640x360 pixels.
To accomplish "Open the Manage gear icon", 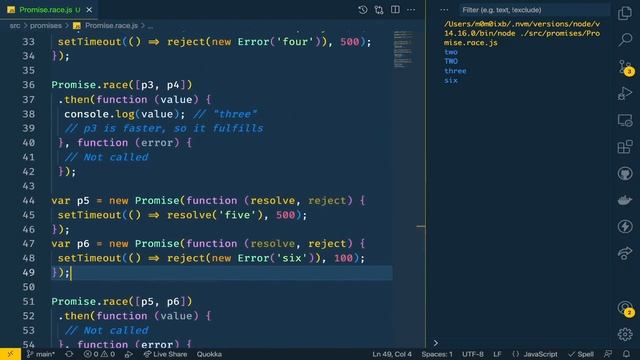I will click(625, 334).
